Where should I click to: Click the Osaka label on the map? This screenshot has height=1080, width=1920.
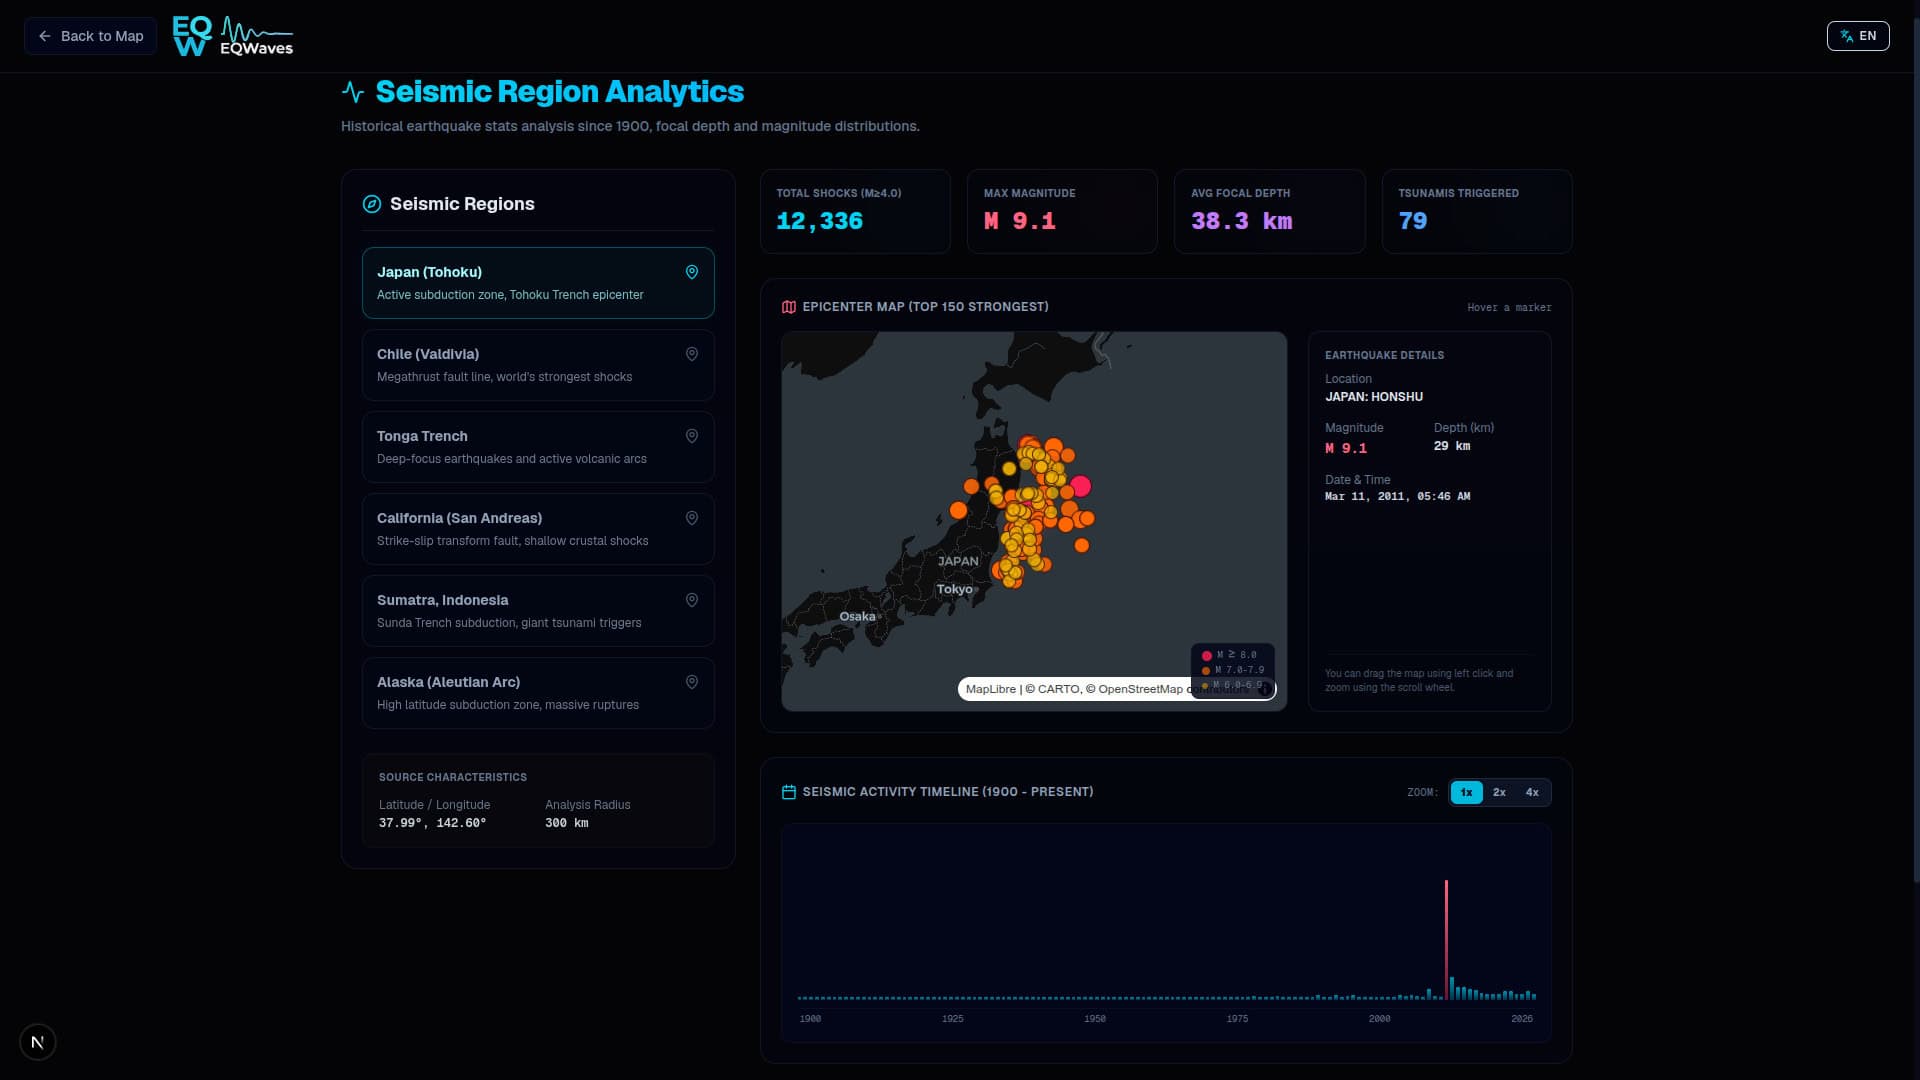(857, 616)
